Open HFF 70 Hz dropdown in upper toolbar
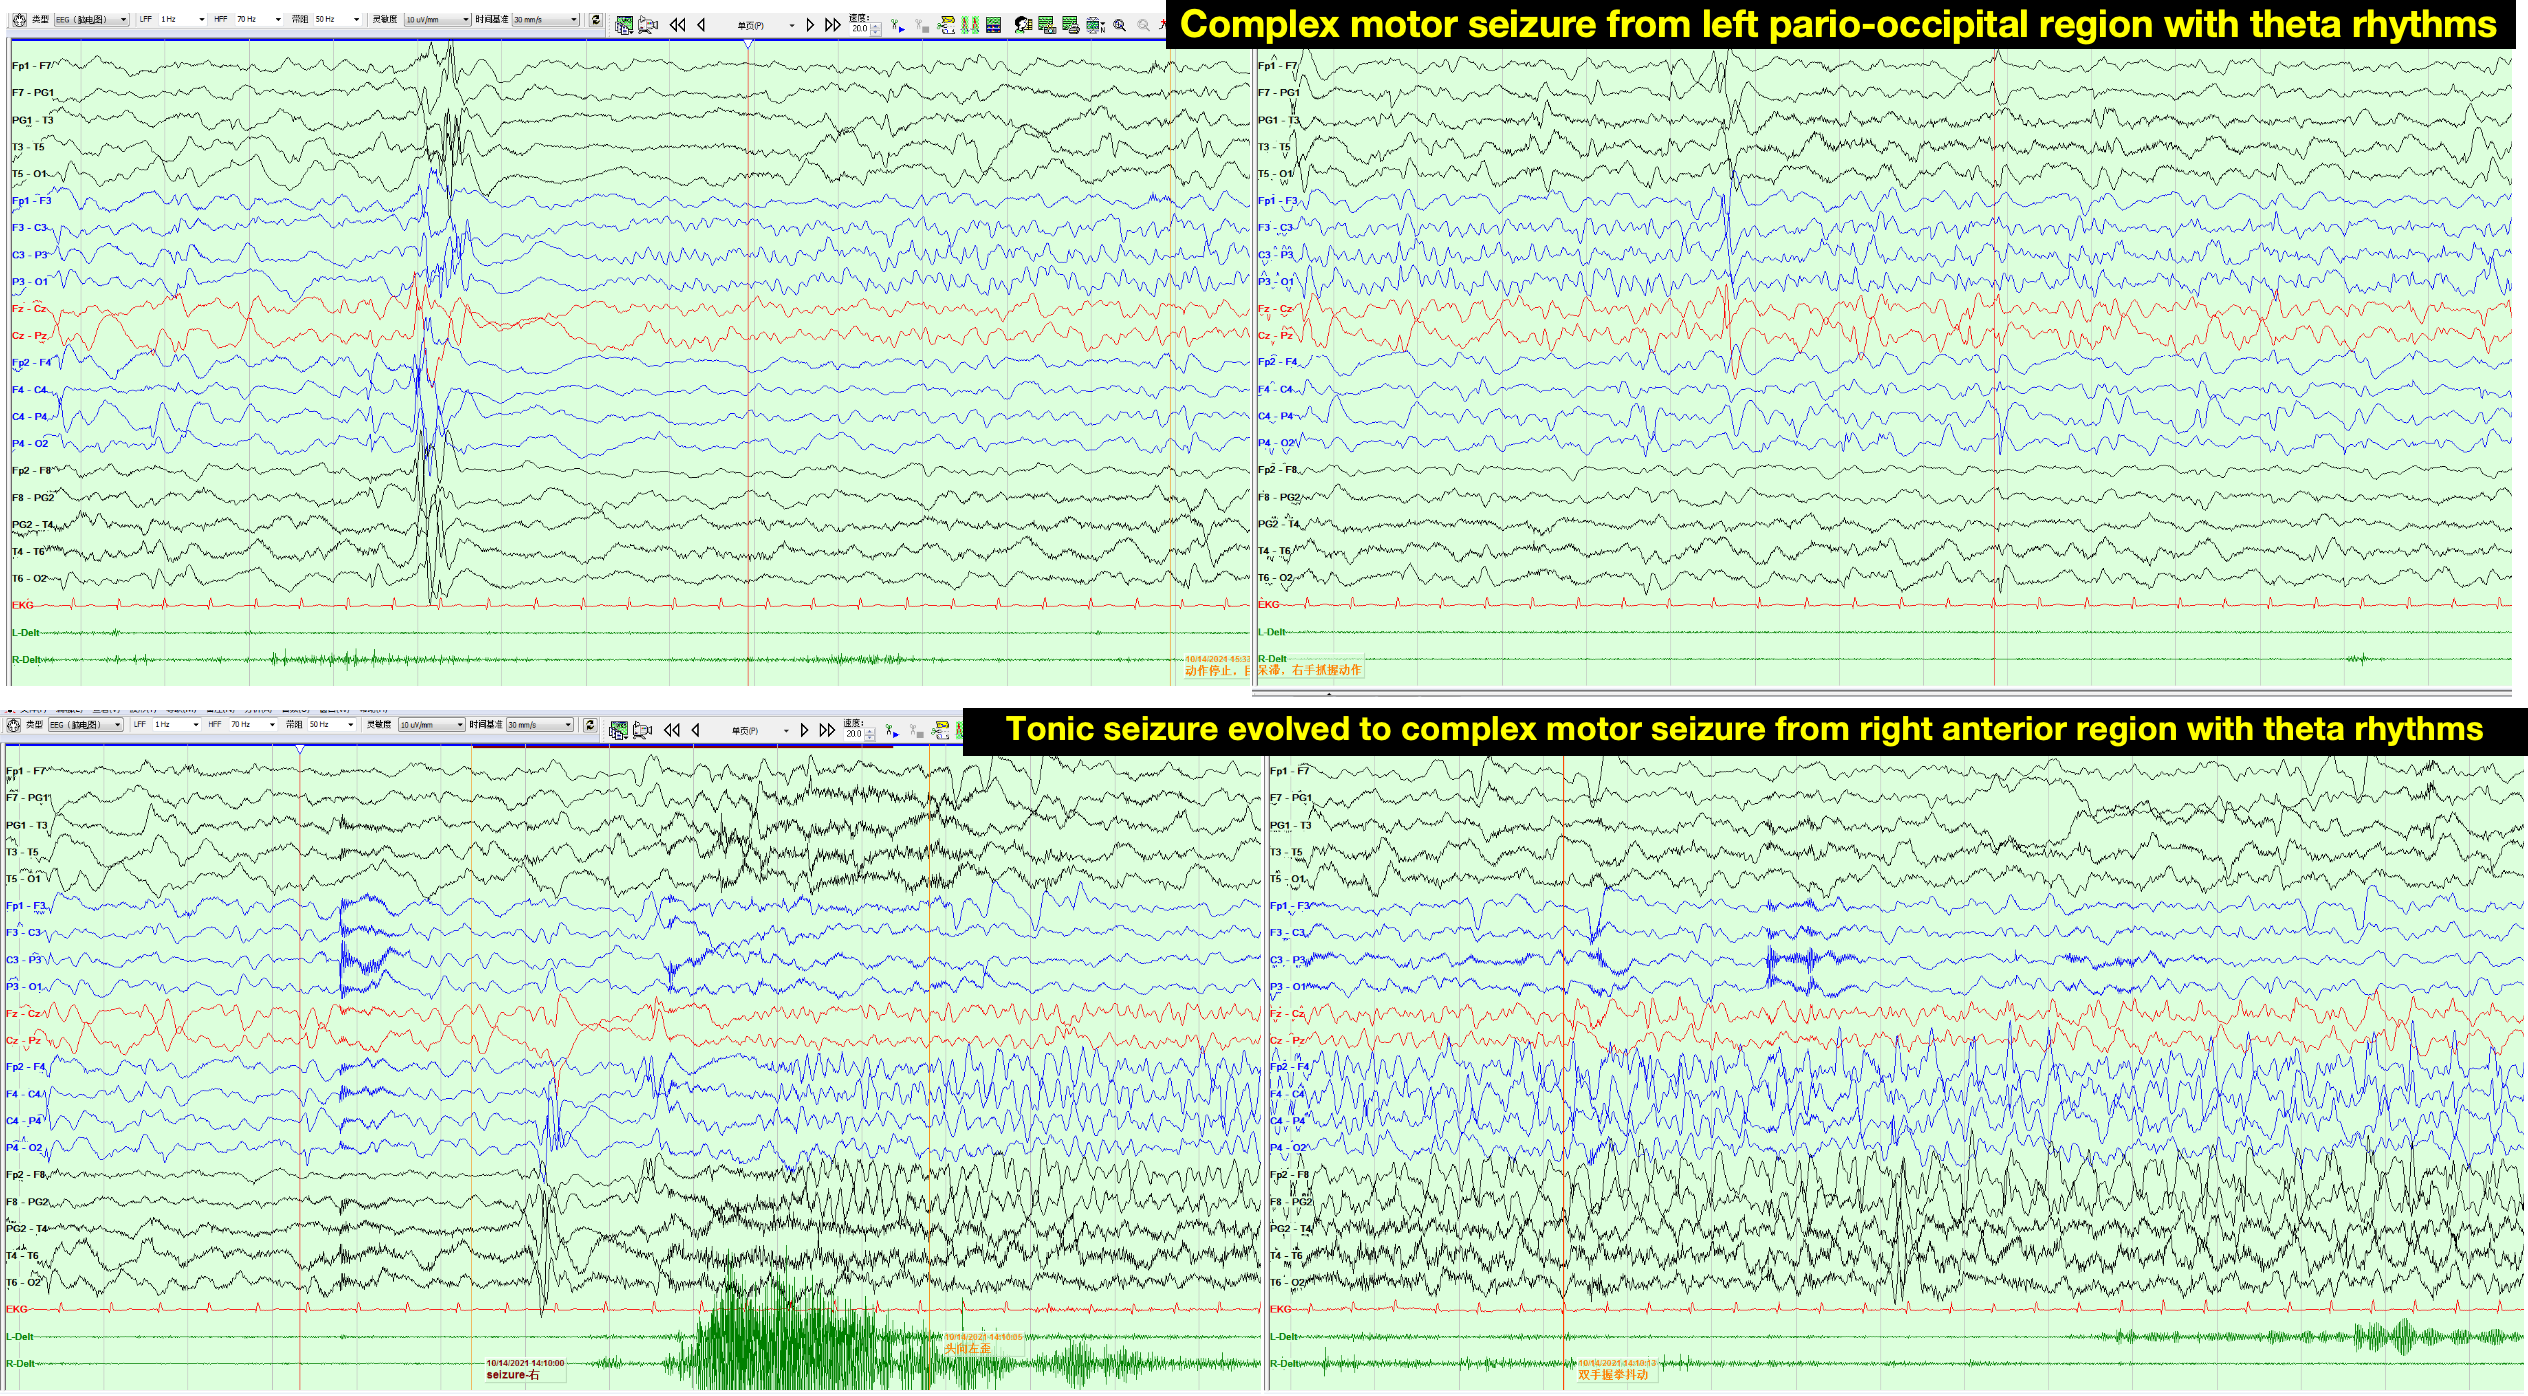The height and width of the screenshot is (1396, 2528). point(278,19)
